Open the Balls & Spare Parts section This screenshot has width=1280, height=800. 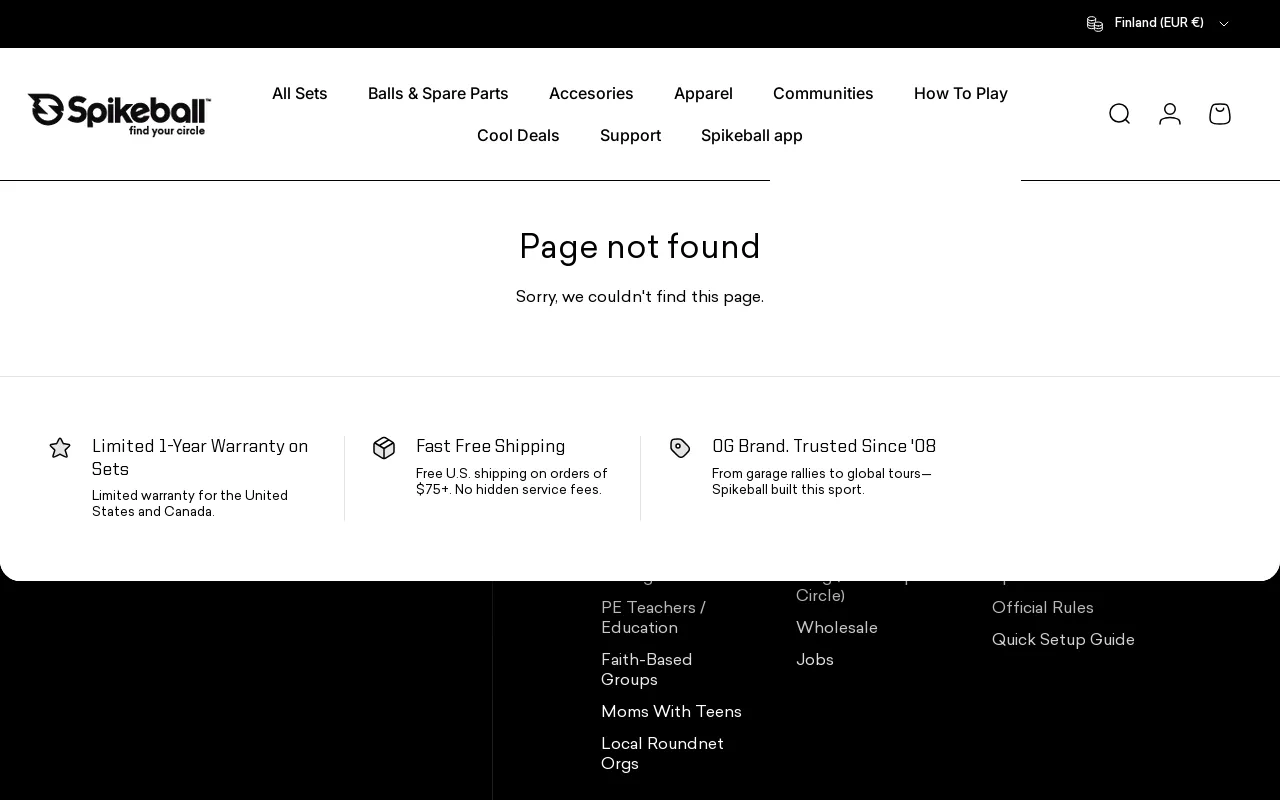[x=438, y=94]
